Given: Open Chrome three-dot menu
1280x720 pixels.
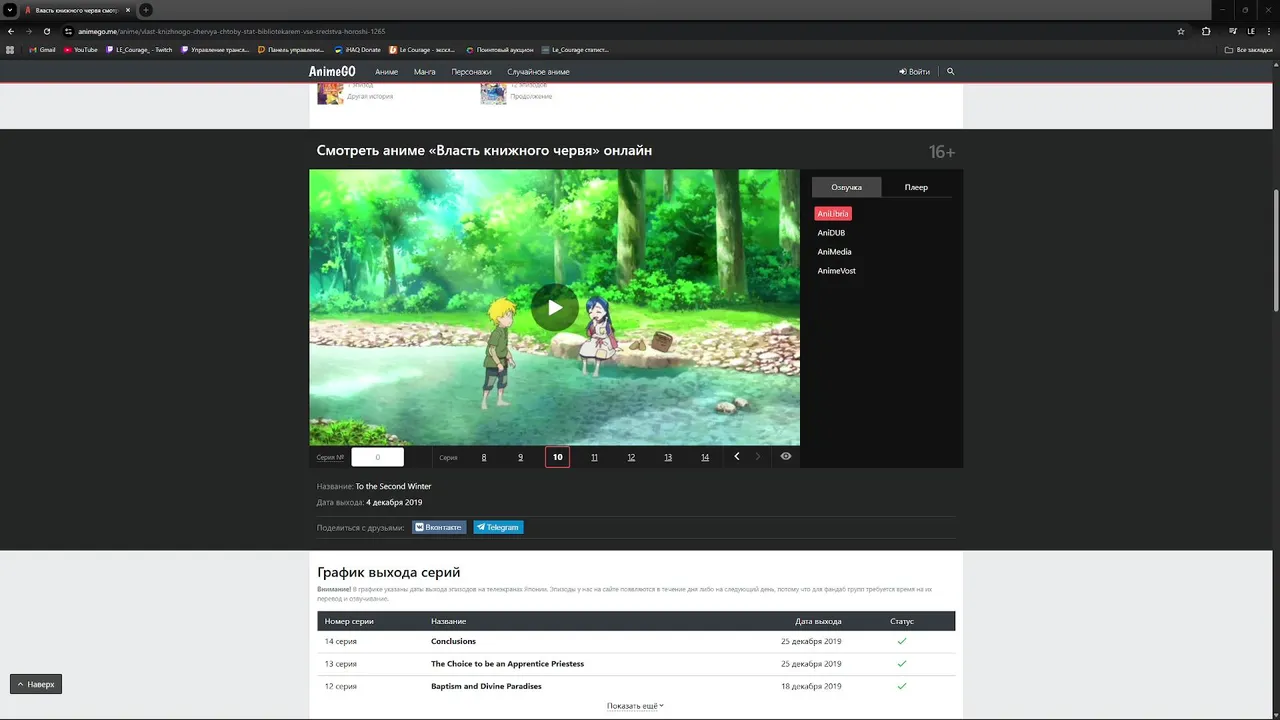Looking at the screenshot, I should coord(1269,31).
